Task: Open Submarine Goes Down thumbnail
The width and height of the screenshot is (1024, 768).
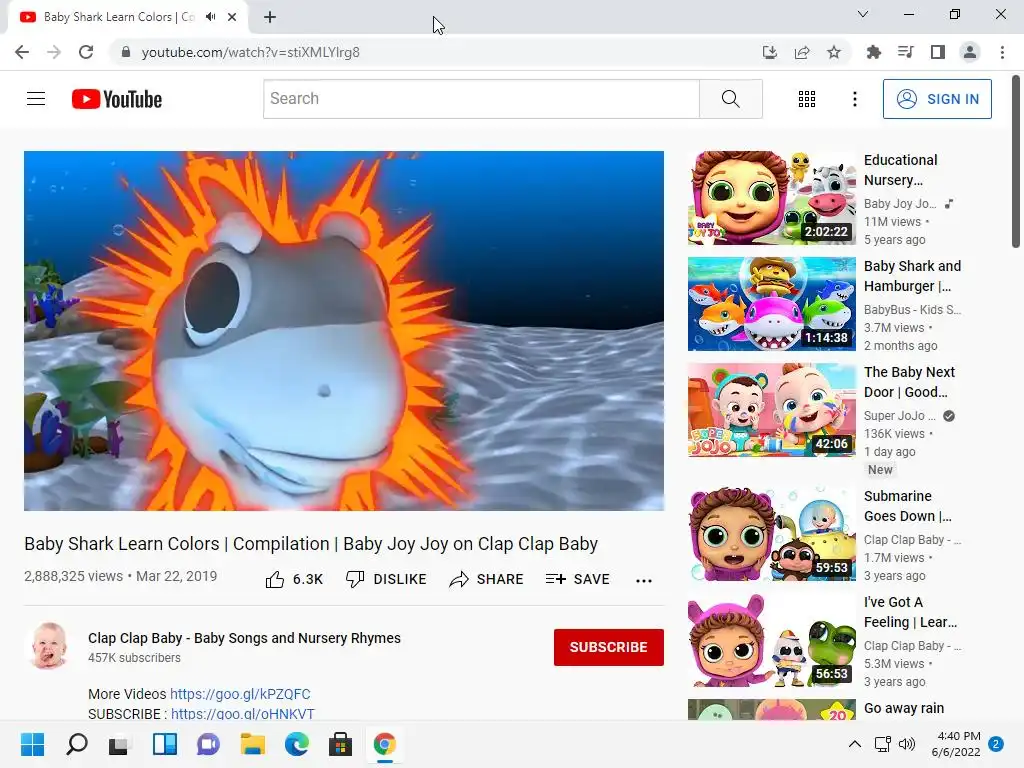Action: click(771, 534)
